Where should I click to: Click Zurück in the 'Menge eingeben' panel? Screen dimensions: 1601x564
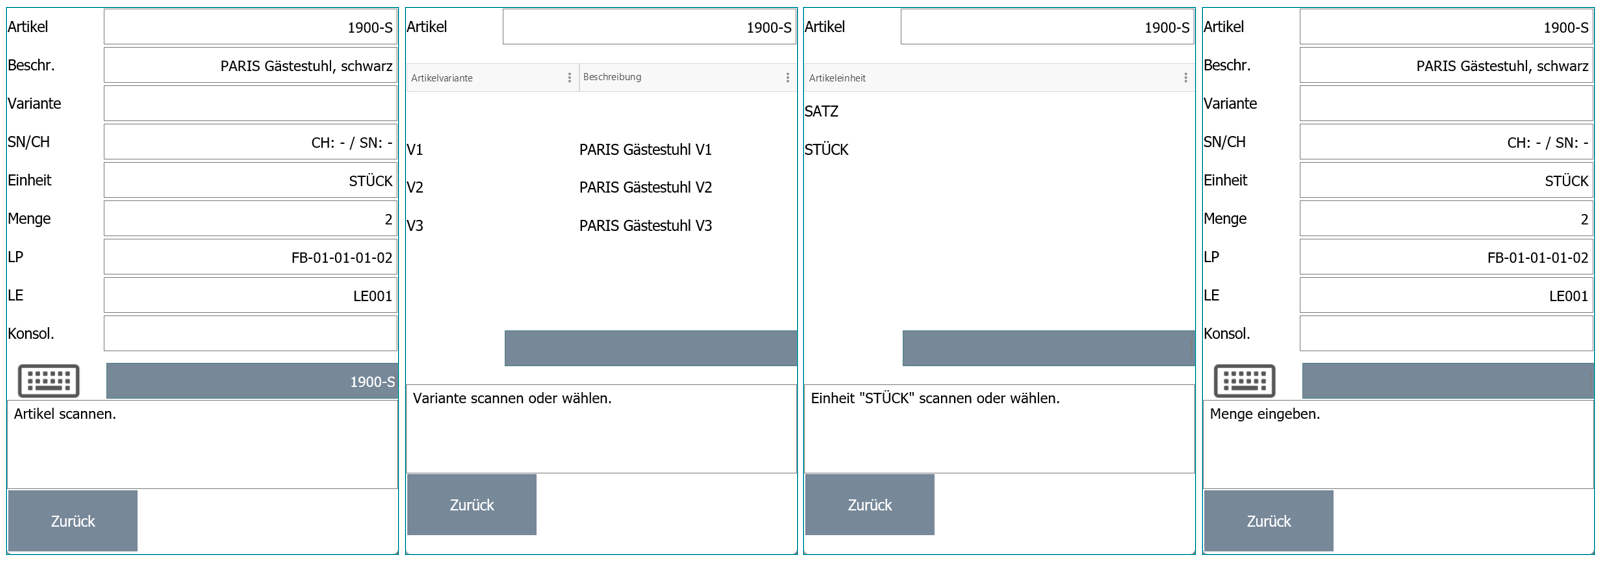coord(1268,521)
